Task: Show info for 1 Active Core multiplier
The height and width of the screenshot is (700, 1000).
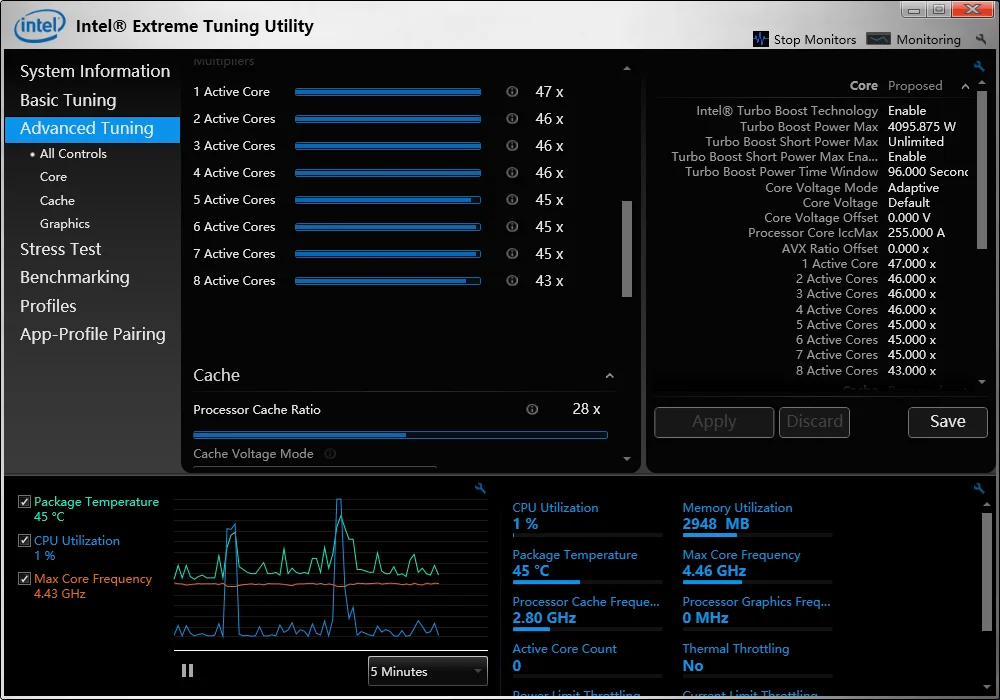Action: [512, 92]
